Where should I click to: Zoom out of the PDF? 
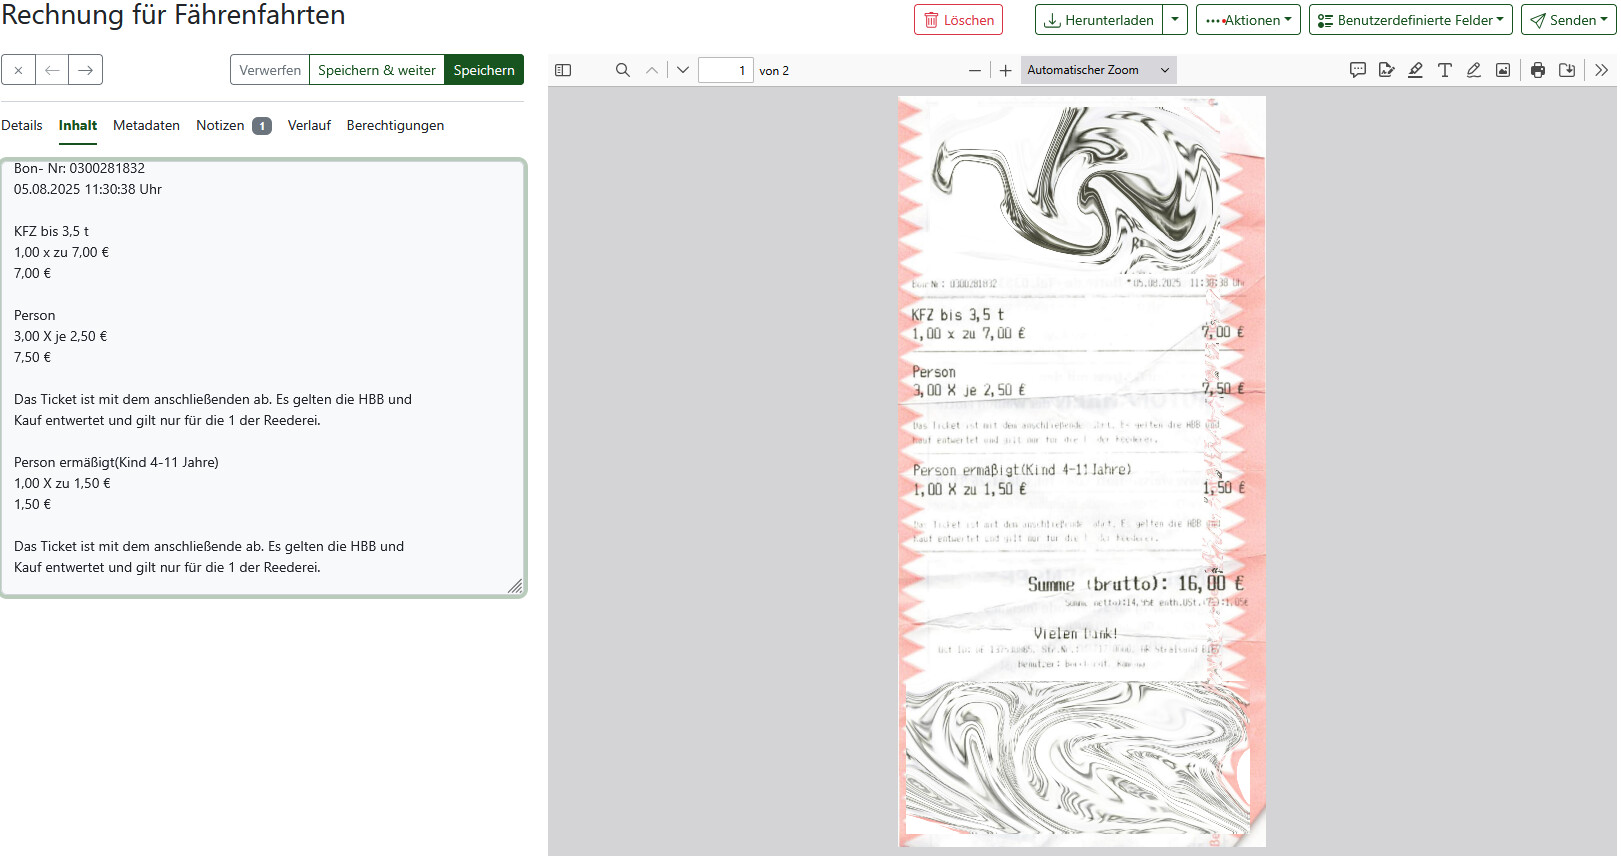tap(974, 70)
